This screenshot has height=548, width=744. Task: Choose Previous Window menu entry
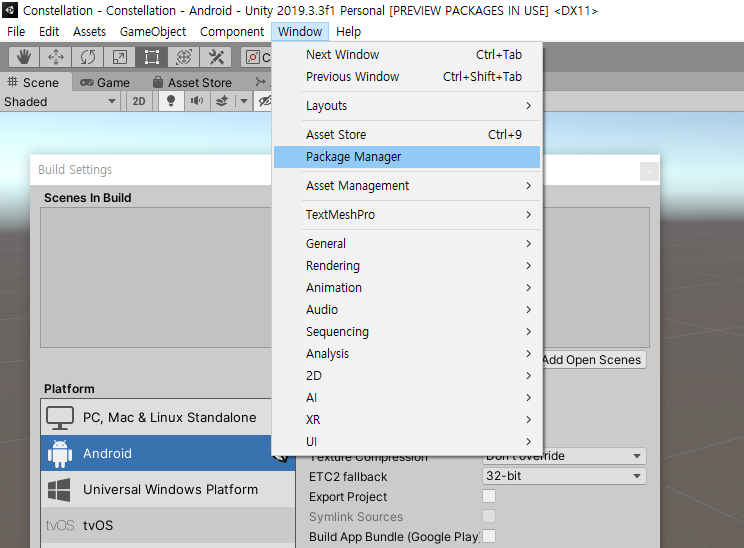(x=407, y=76)
